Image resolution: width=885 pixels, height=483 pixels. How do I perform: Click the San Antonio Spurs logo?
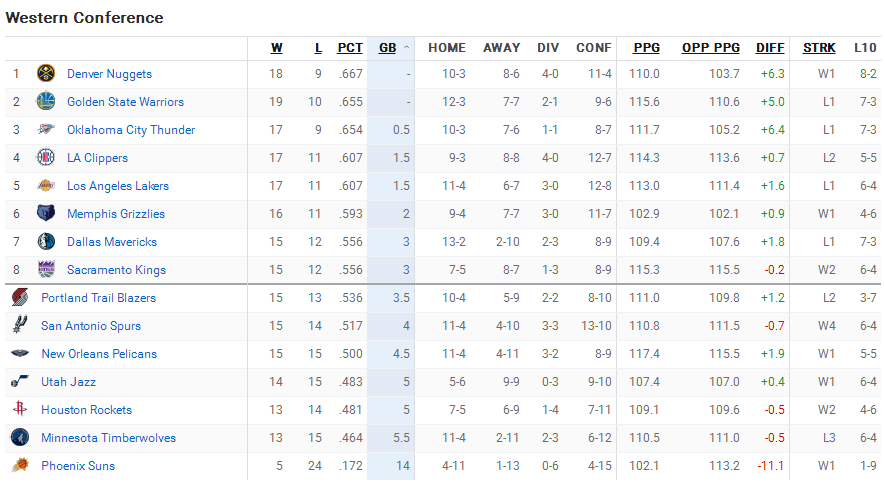[x=20, y=326]
